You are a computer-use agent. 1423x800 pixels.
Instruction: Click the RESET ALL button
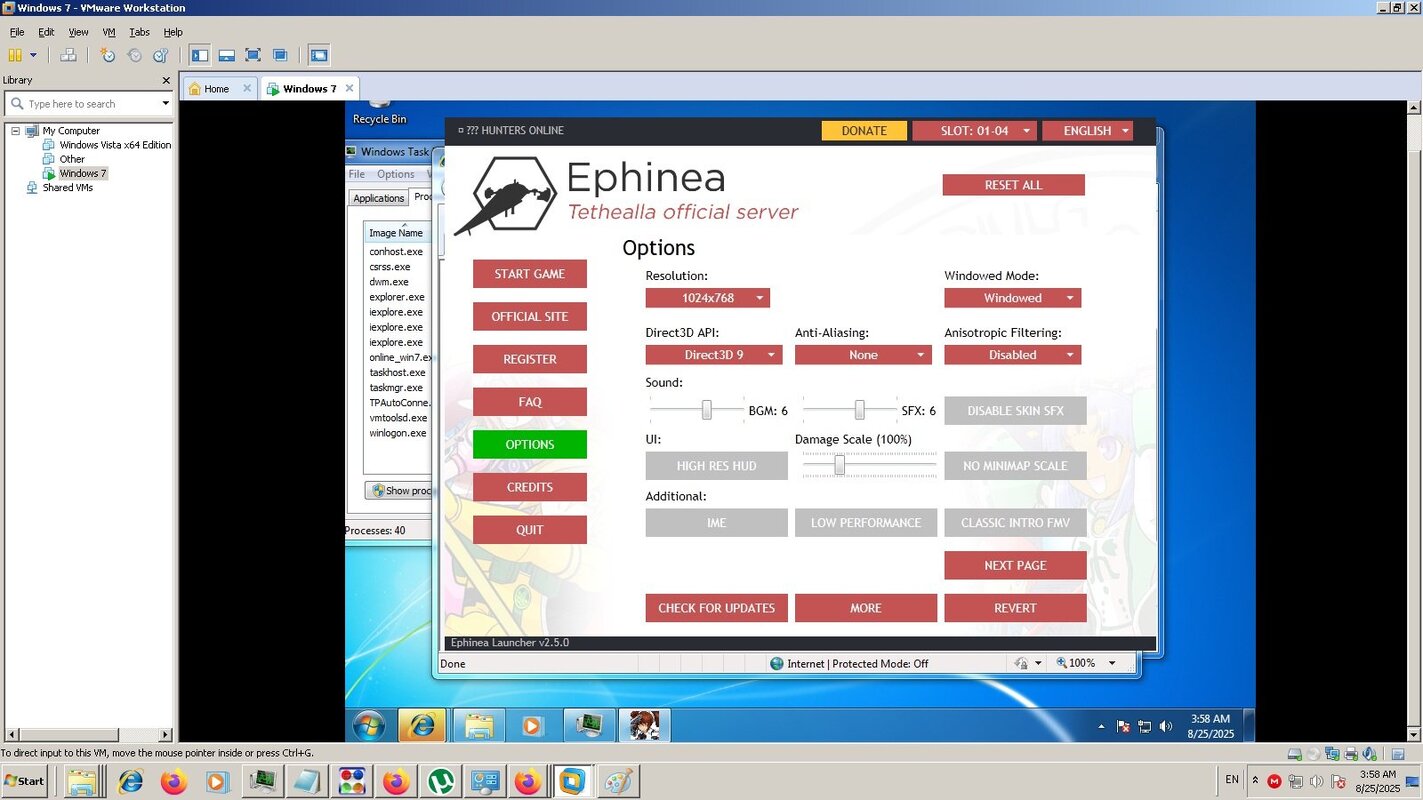click(1013, 185)
